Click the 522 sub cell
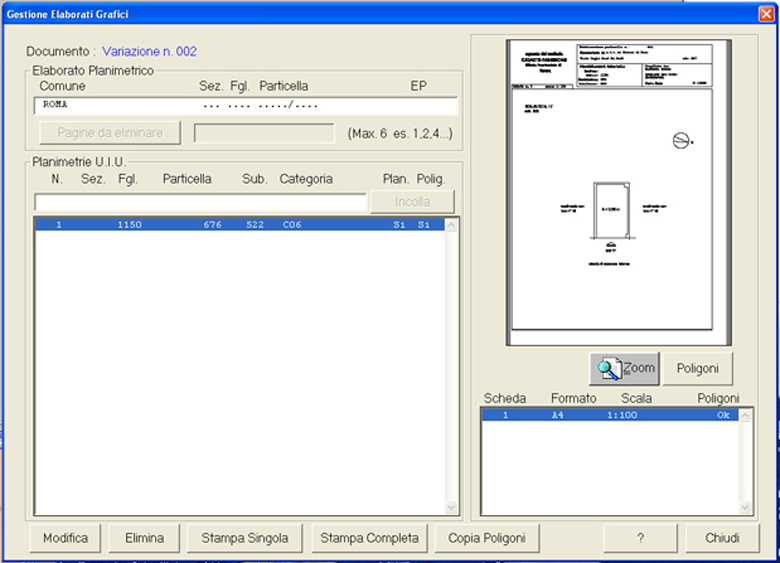This screenshot has width=780, height=563. click(x=255, y=225)
